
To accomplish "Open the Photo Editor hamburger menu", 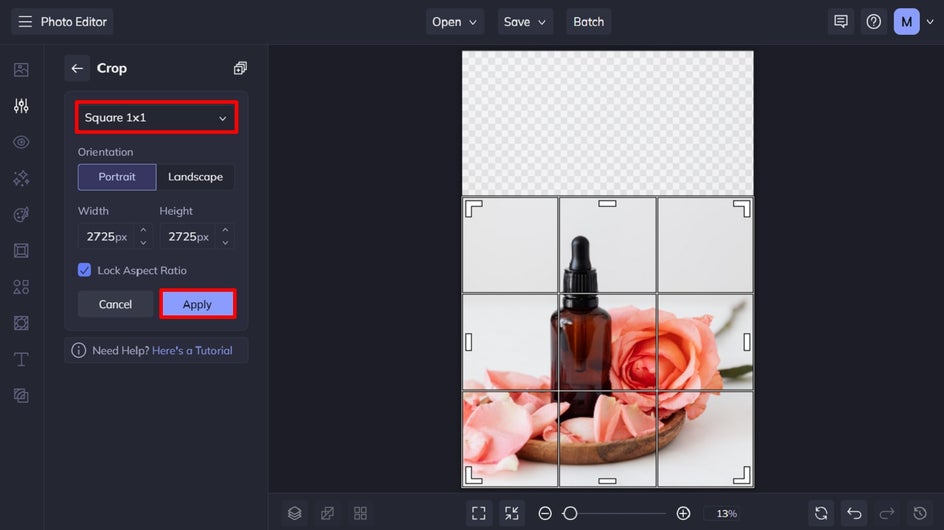I will [25, 22].
